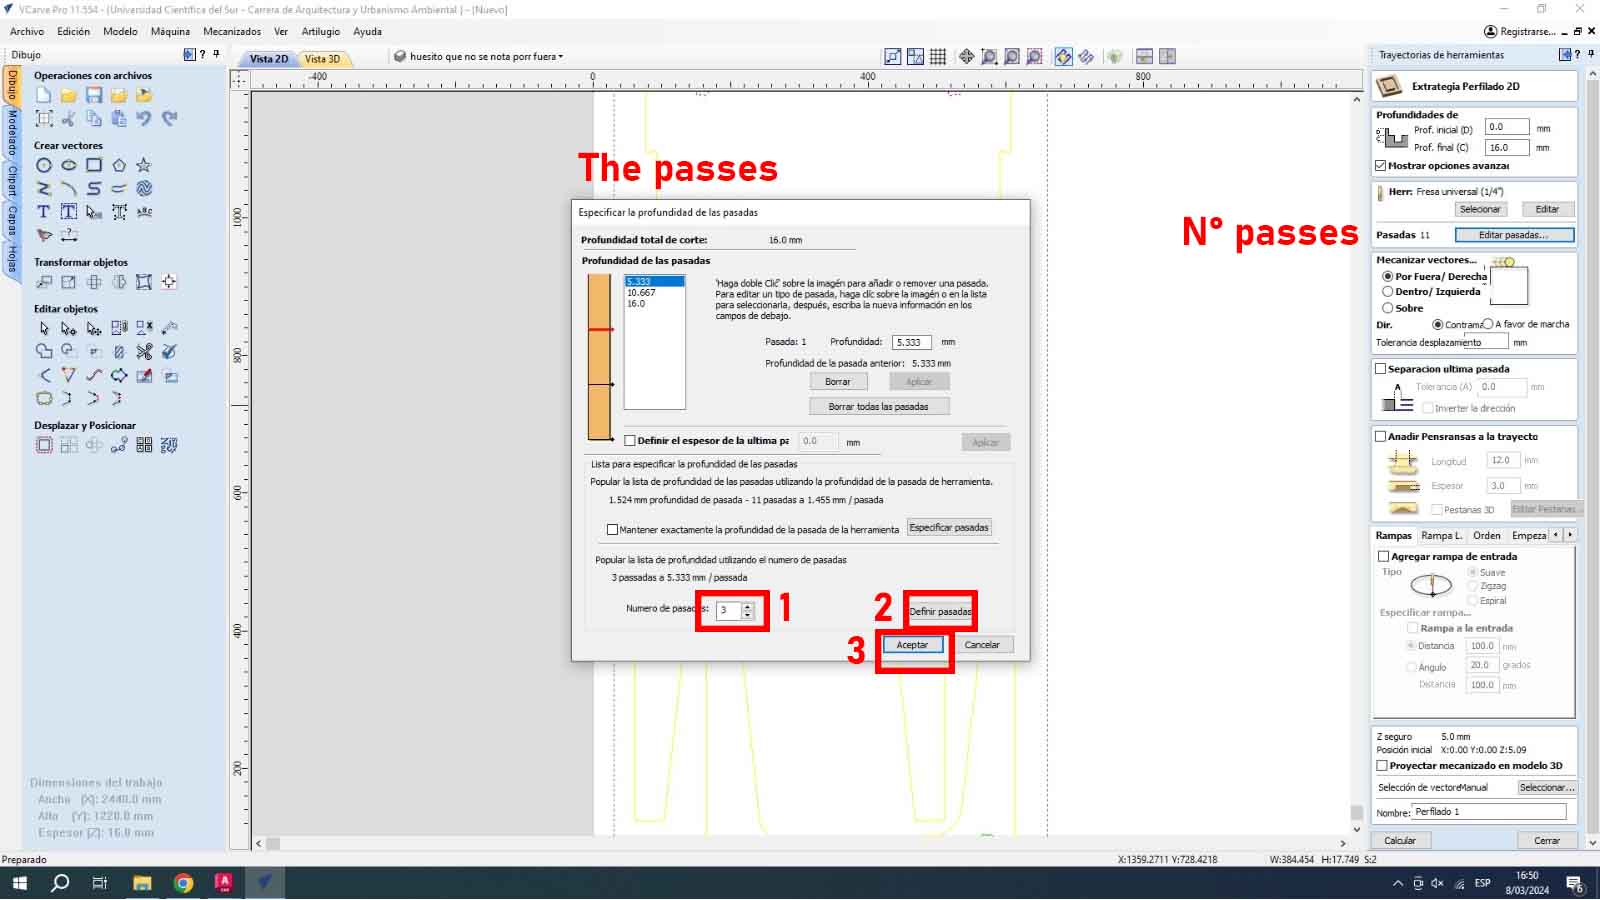Click the Especificar pasadas button
Screen dimensions: 1600x900
point(949,528)
